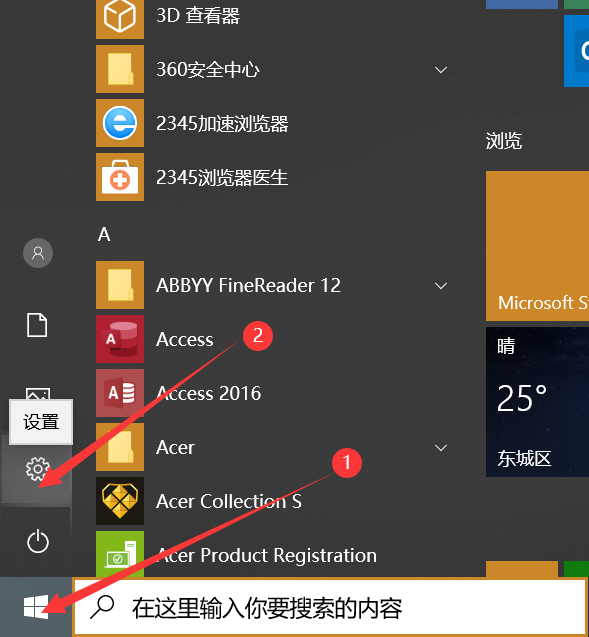The image size is (589, 637).
Task: Click the 360安全中心 folder icon
Action: click(120, 69)
